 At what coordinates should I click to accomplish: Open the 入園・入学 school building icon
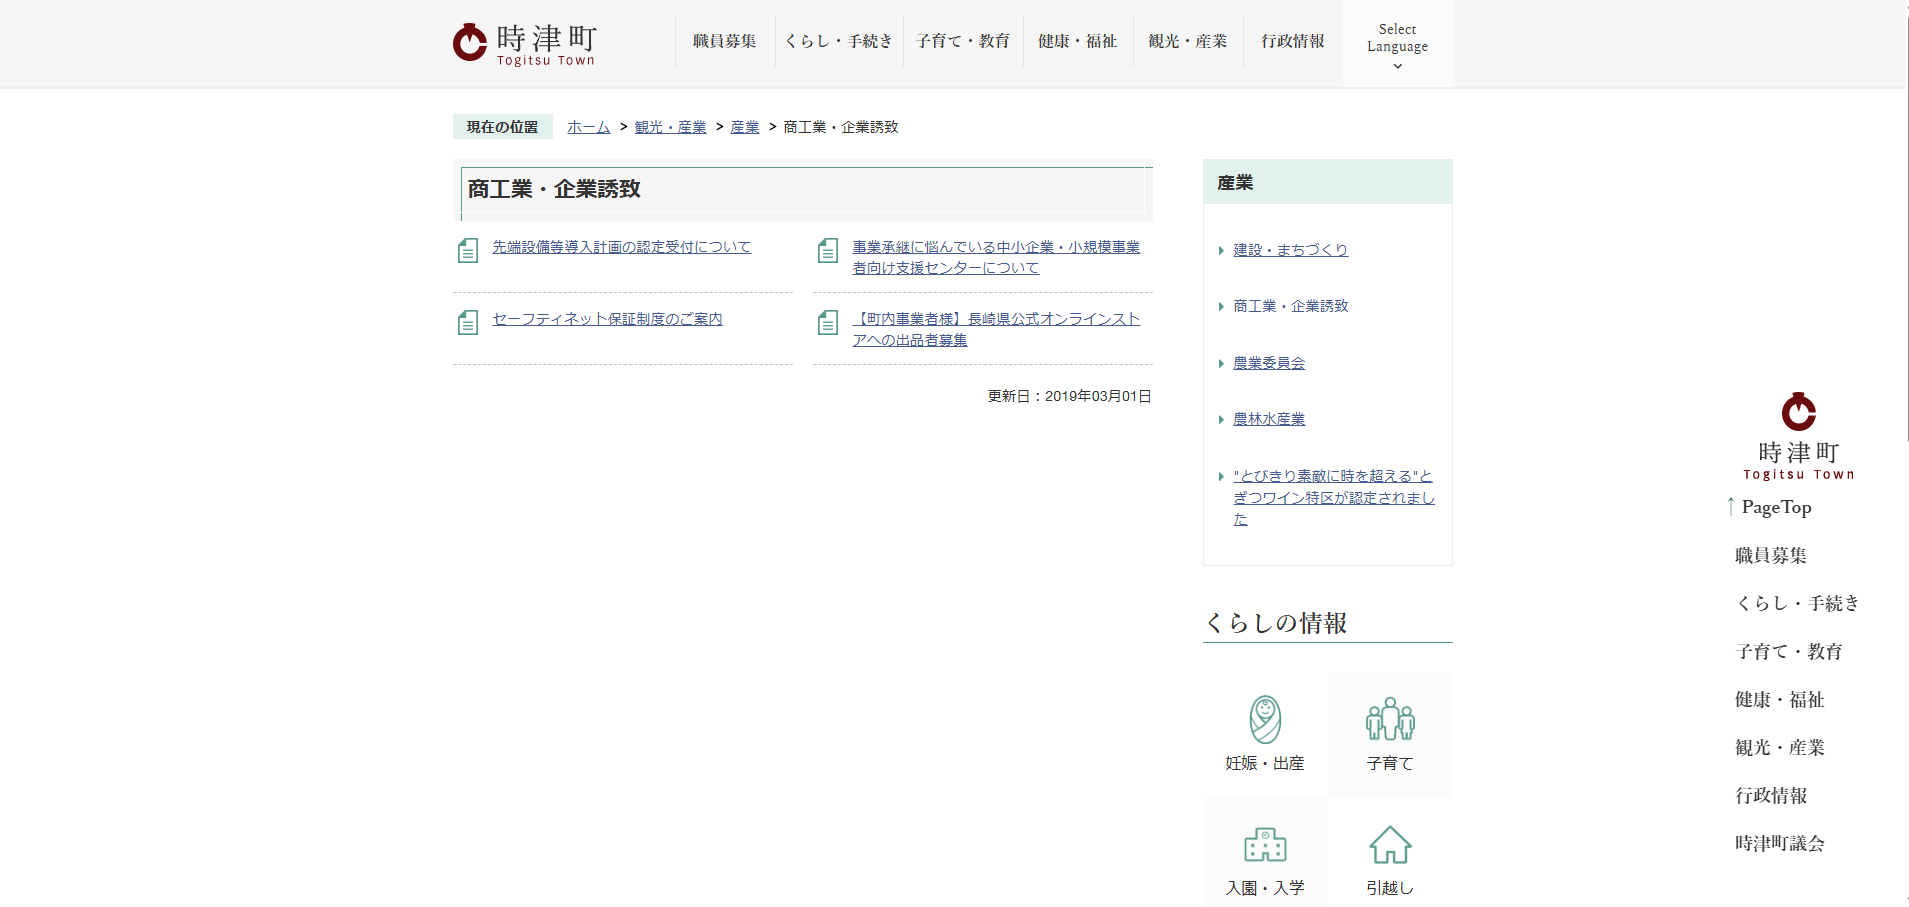1265,845
